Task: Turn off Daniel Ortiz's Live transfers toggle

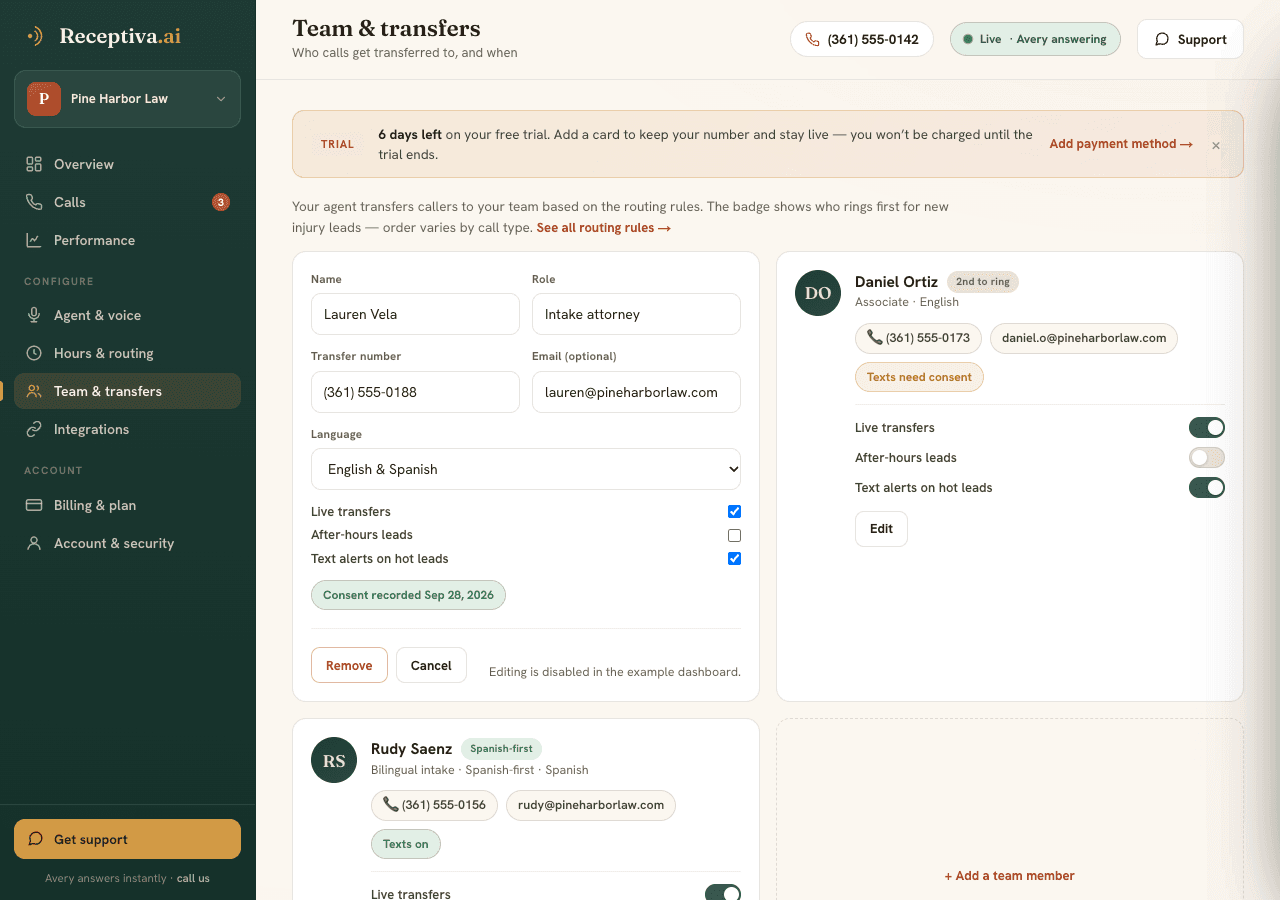Action: [1207, 428]
